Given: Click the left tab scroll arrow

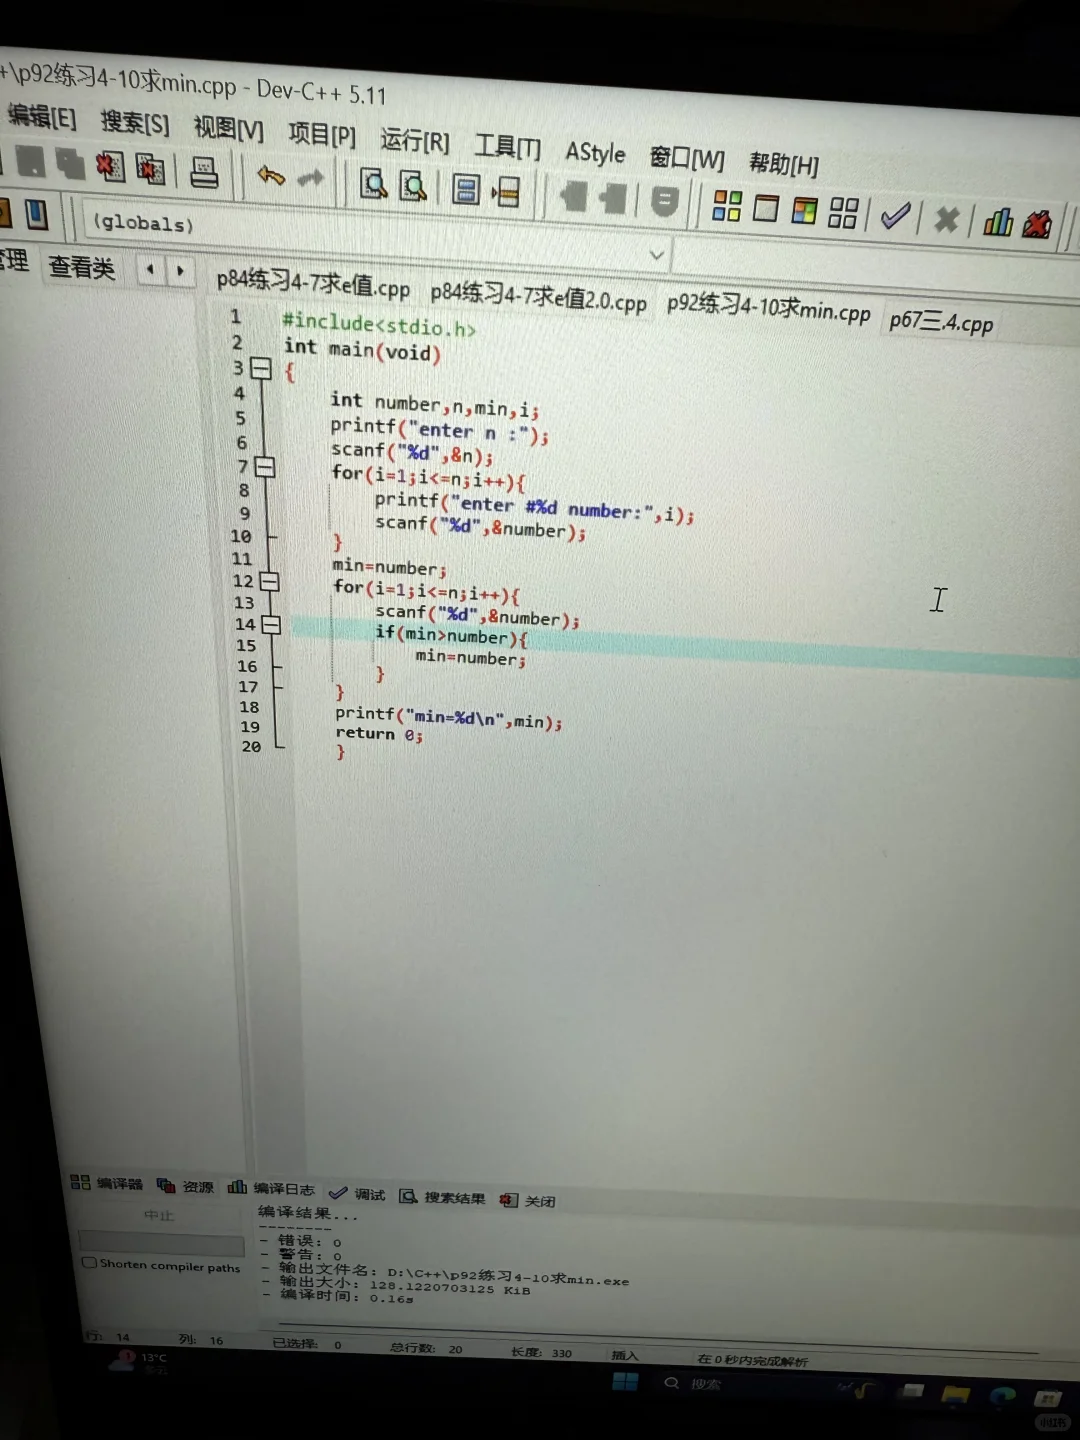Looking at the screenshot, I should coord(150,269).
